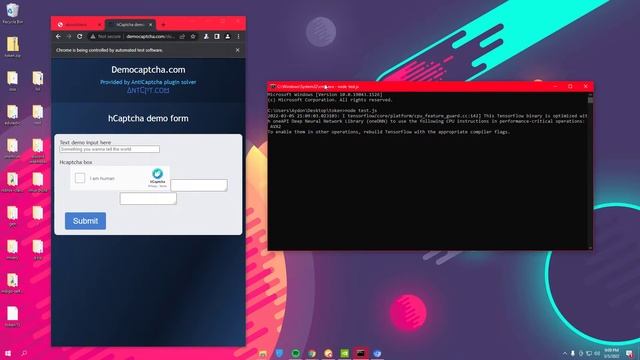Open the notification center icon
Image resolution: width=640 pixels, height=360 pixels.
point(630,353)
